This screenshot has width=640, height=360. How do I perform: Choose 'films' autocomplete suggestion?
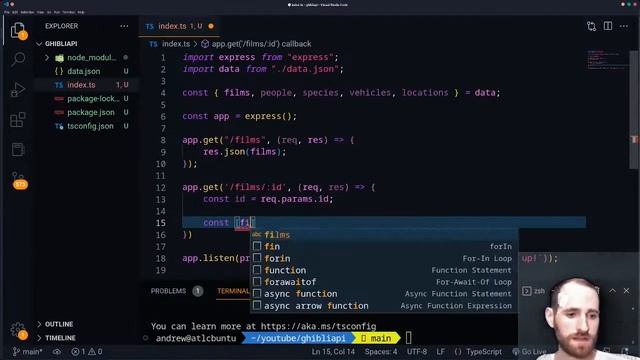[384, 235]
